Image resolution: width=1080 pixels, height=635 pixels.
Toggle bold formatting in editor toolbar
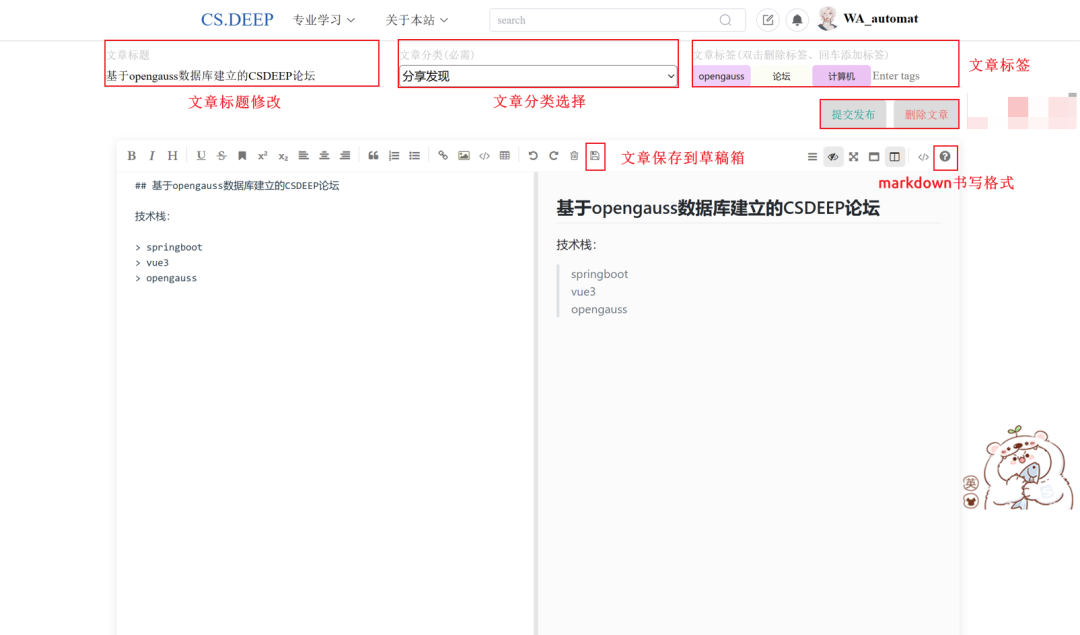click(x=132, y=156)
